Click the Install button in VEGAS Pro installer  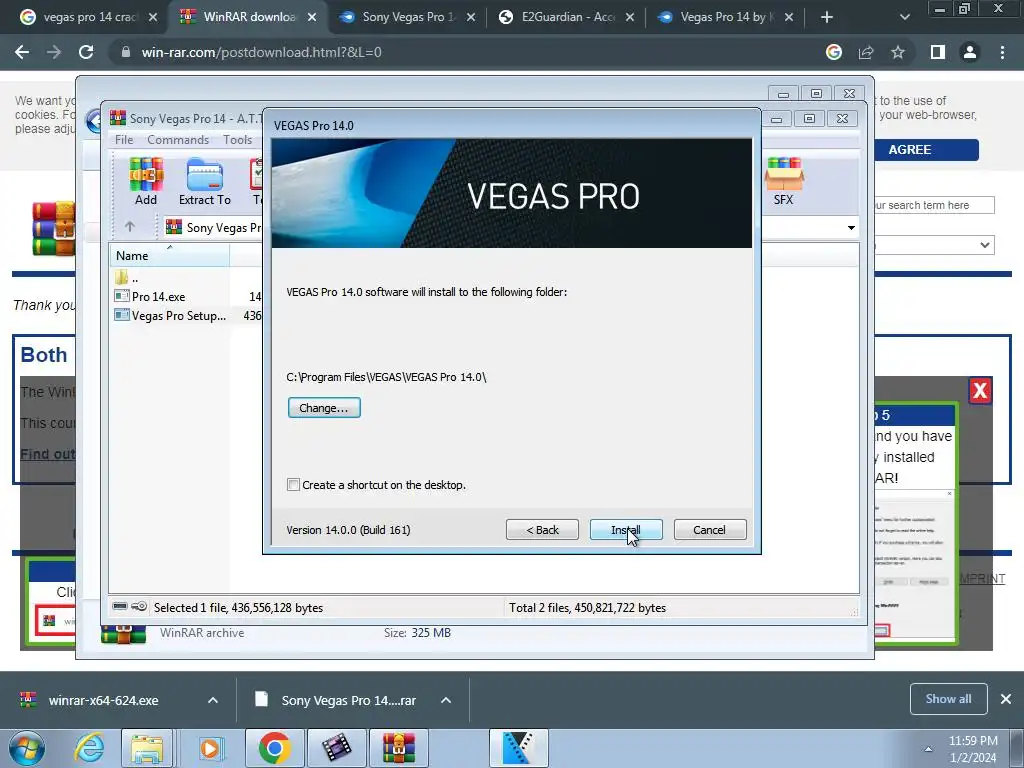coord(626,530)
